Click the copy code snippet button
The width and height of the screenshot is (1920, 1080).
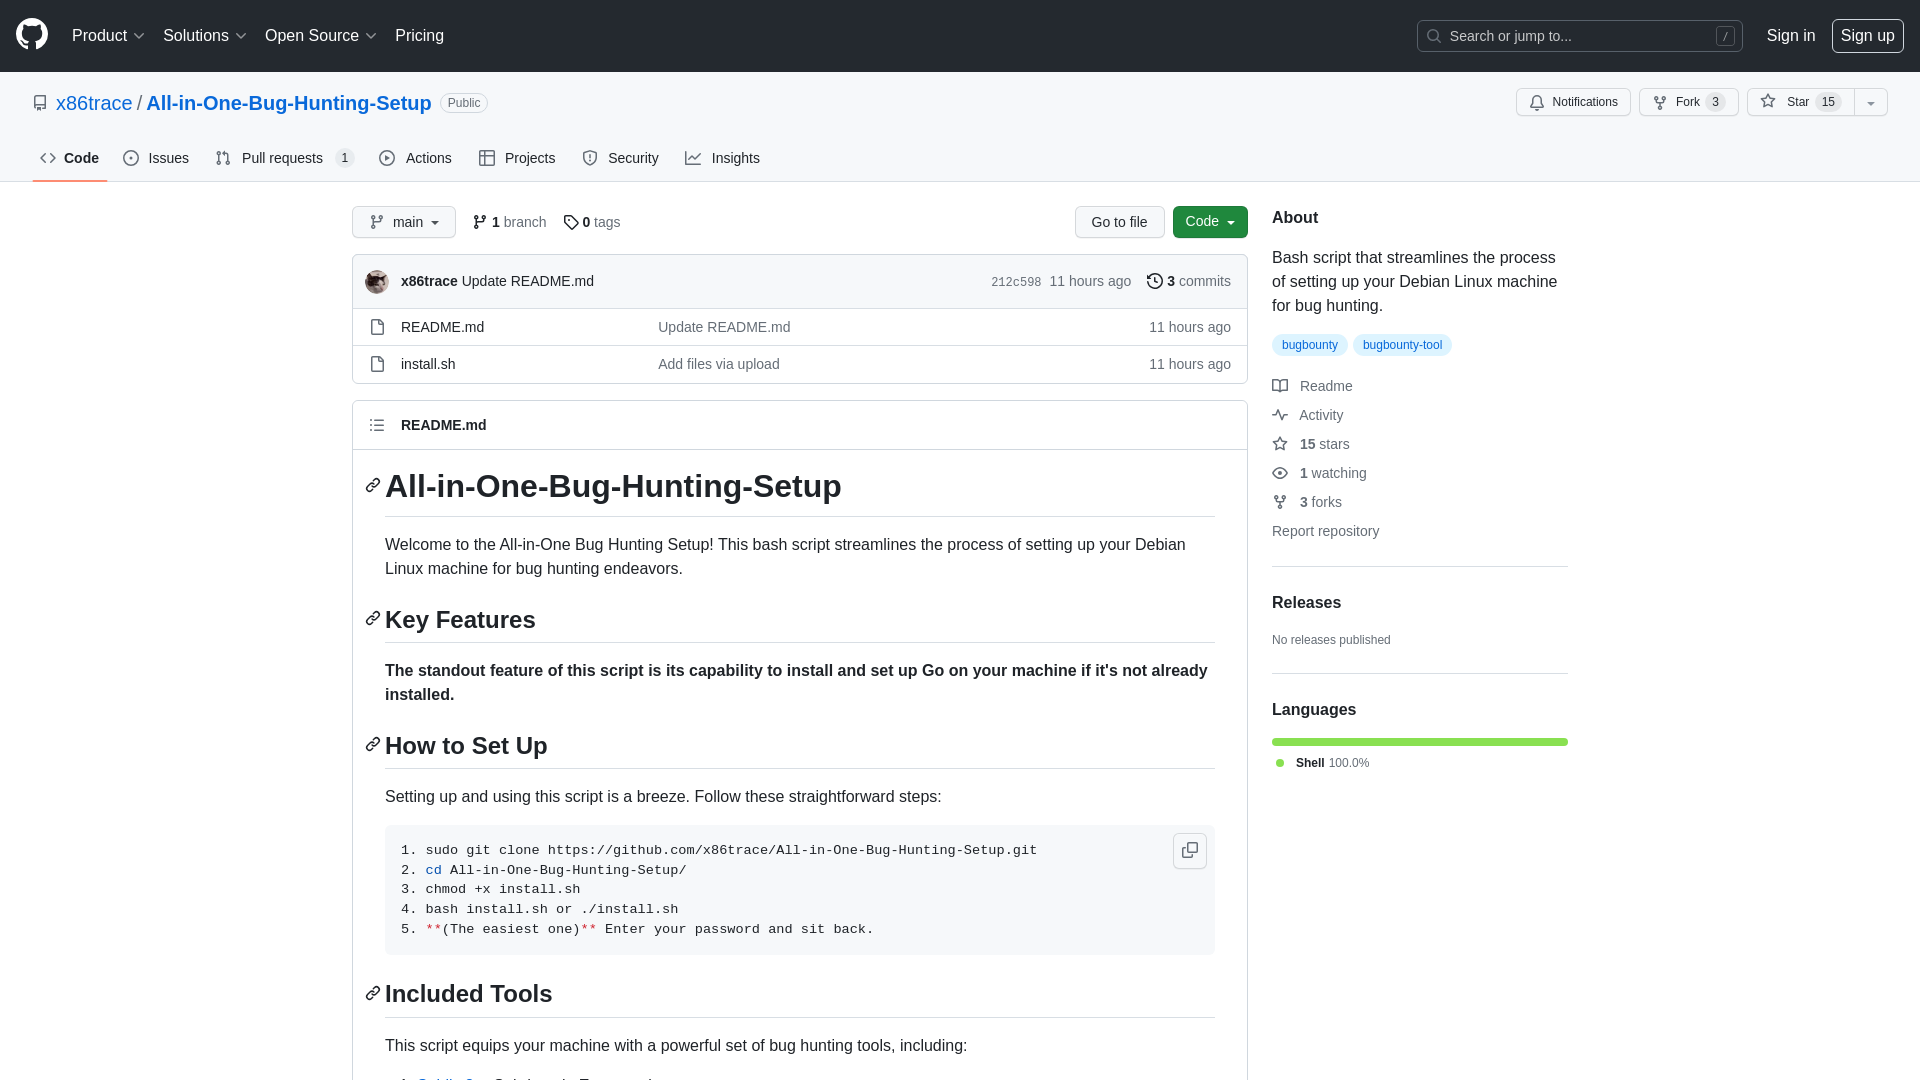coord(1188,849)
